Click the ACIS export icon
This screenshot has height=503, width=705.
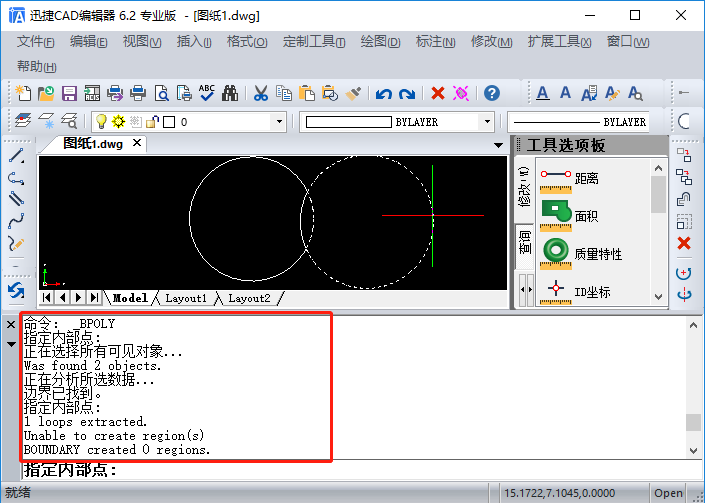pos(92,93)
